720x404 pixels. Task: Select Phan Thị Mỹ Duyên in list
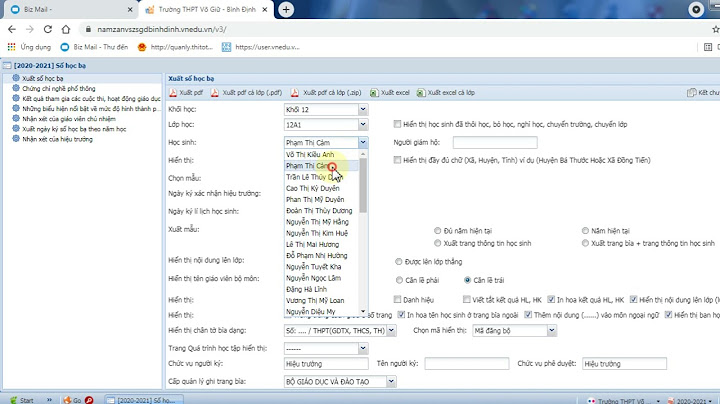pyautogui.click(x=321, y=199)
